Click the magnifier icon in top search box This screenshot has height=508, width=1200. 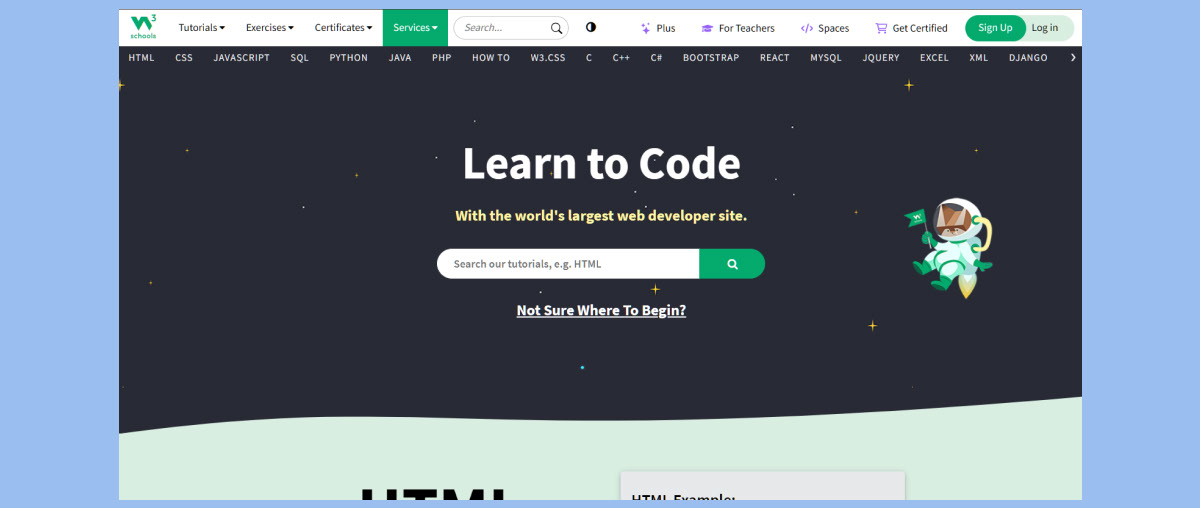pyautogui.click(x=556, y=28)
